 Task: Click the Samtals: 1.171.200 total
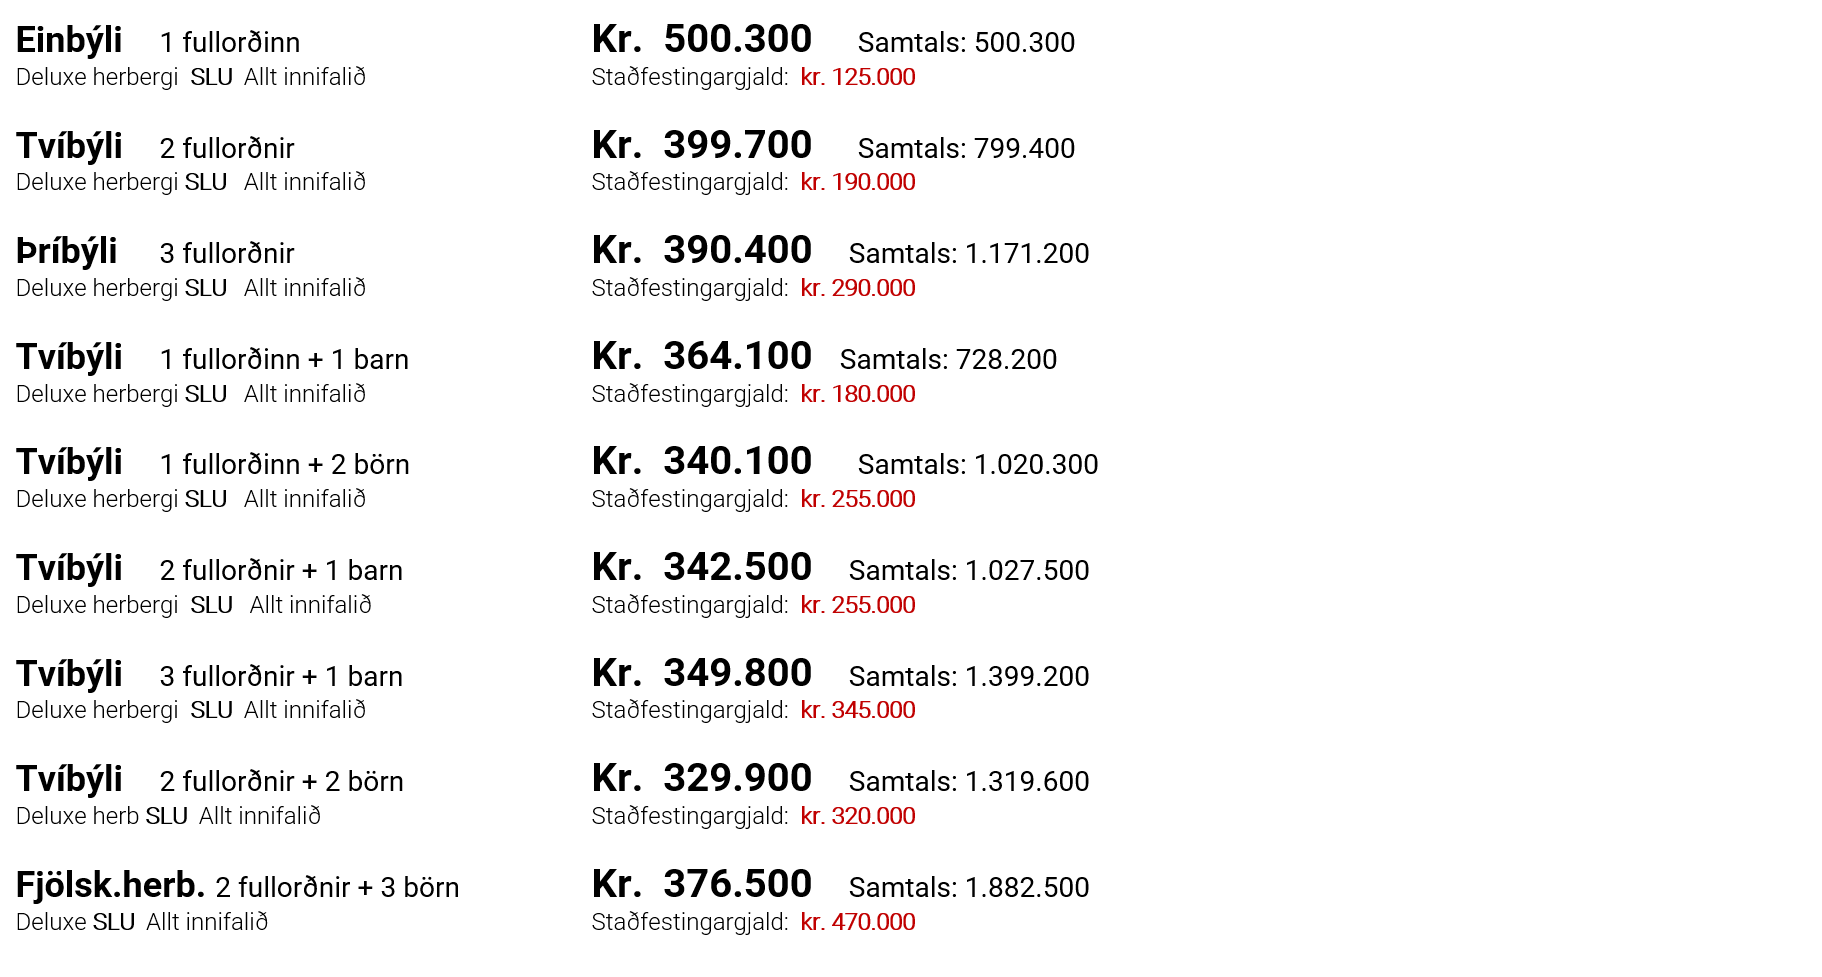click(969, 254)
